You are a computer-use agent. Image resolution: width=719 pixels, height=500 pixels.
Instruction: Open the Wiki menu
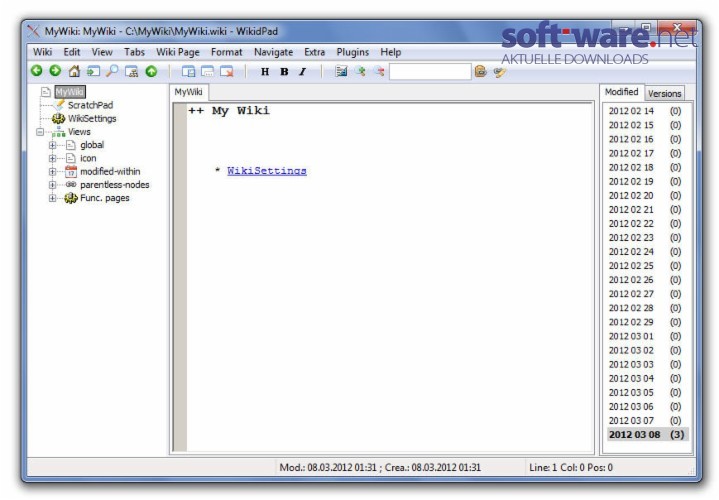point(42,52)
